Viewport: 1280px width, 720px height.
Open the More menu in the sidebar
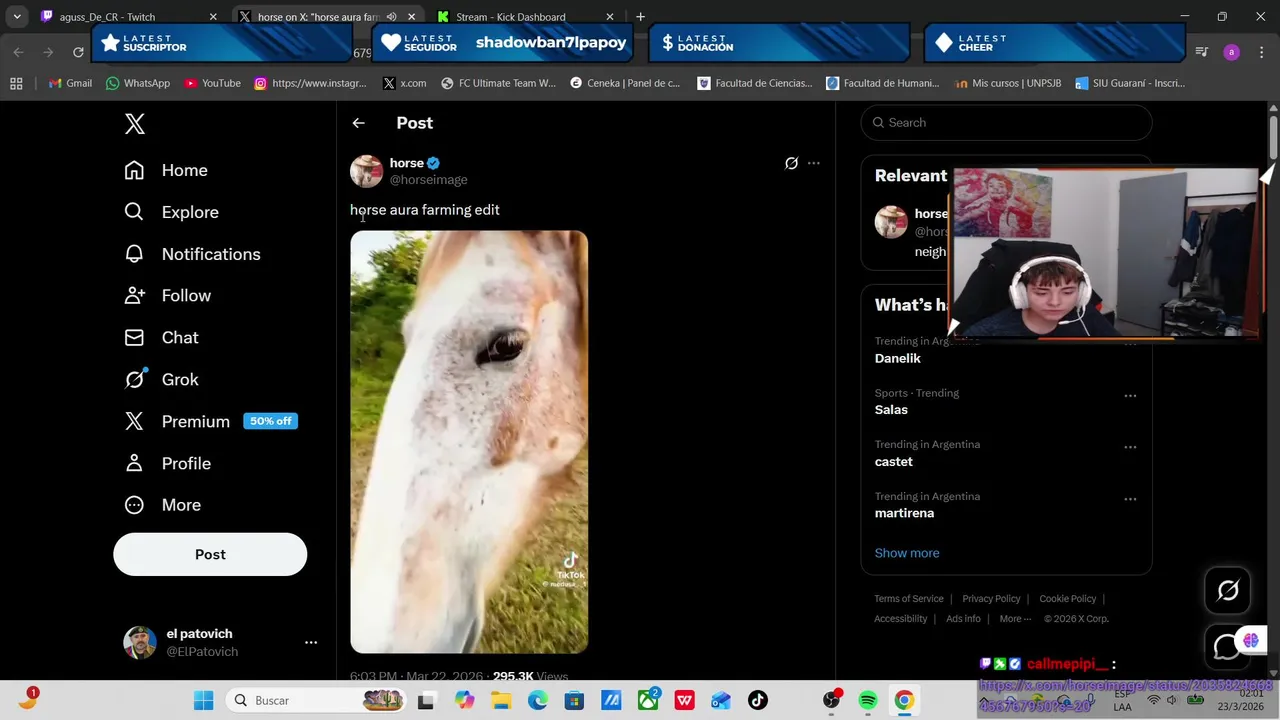162,505
